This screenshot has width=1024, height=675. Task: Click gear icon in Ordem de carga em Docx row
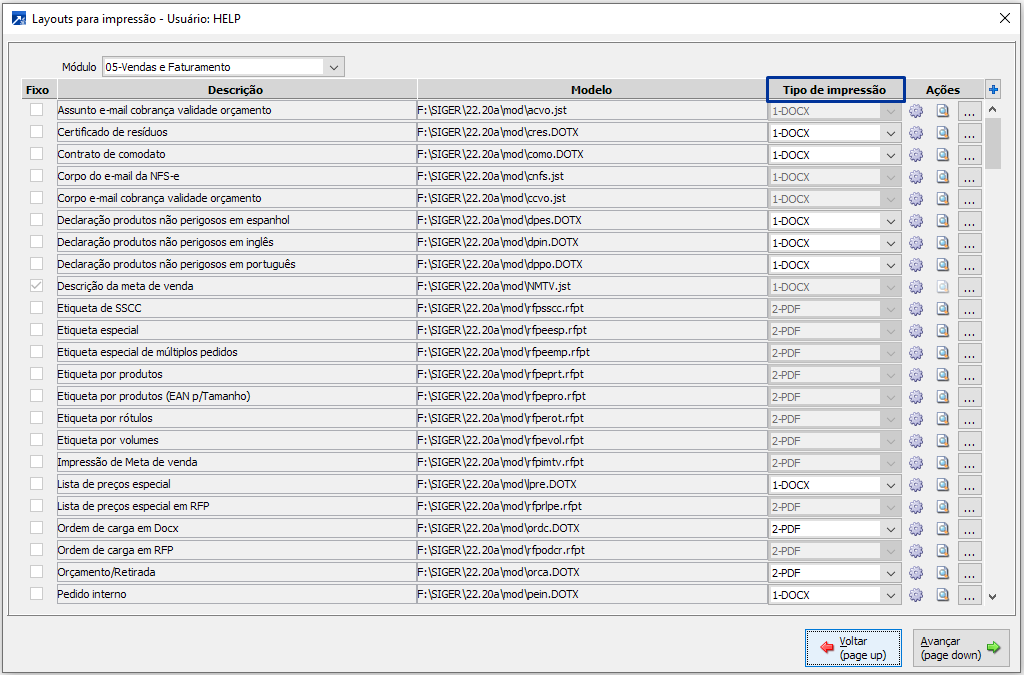tap(916, 529)
